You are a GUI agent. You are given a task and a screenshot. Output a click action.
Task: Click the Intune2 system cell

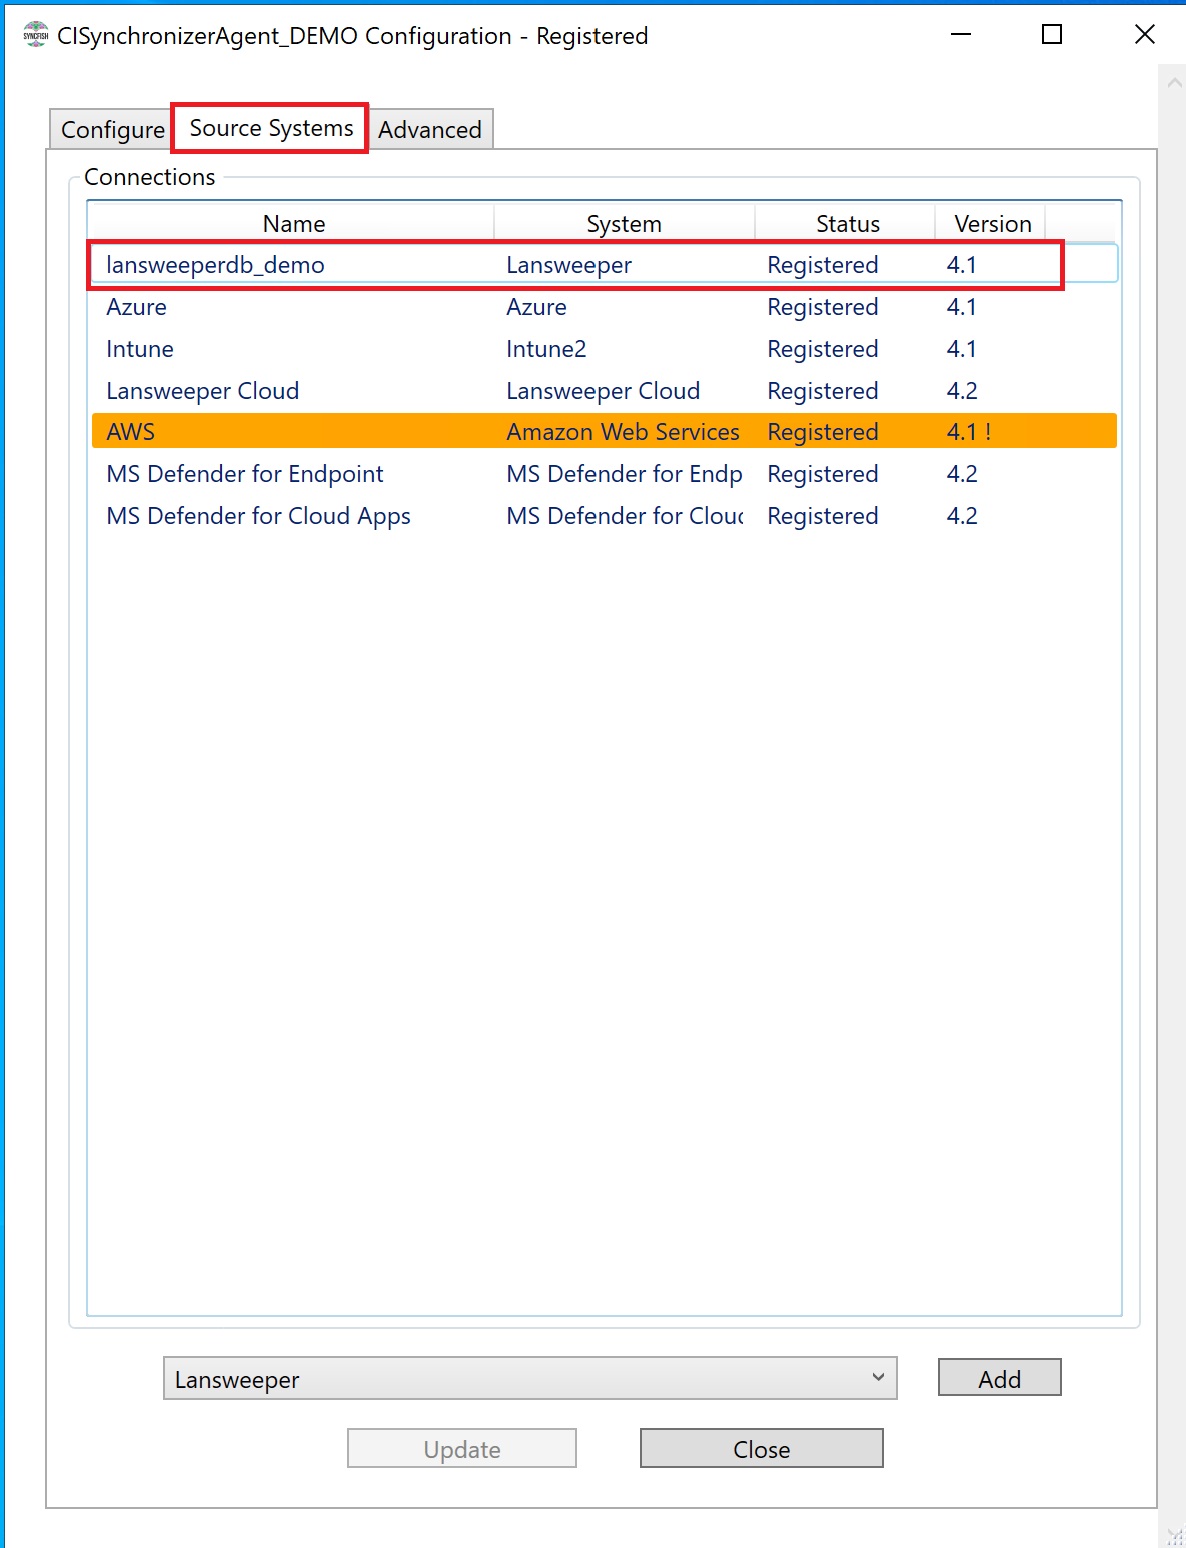pos(546,349)
